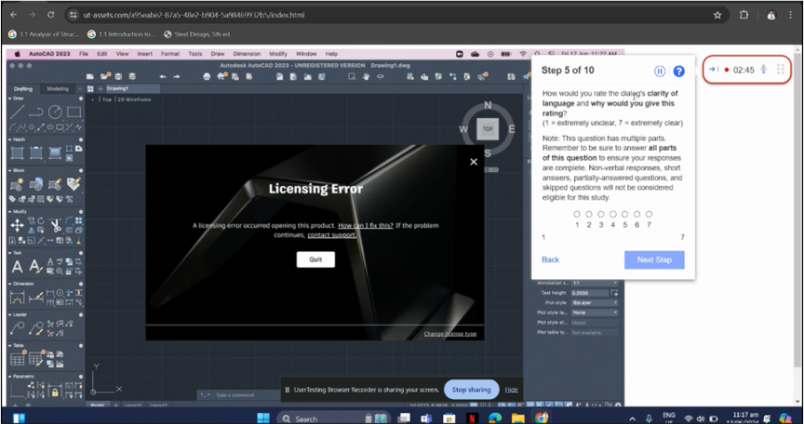Collapse the Leader panel section

point(11,314)
